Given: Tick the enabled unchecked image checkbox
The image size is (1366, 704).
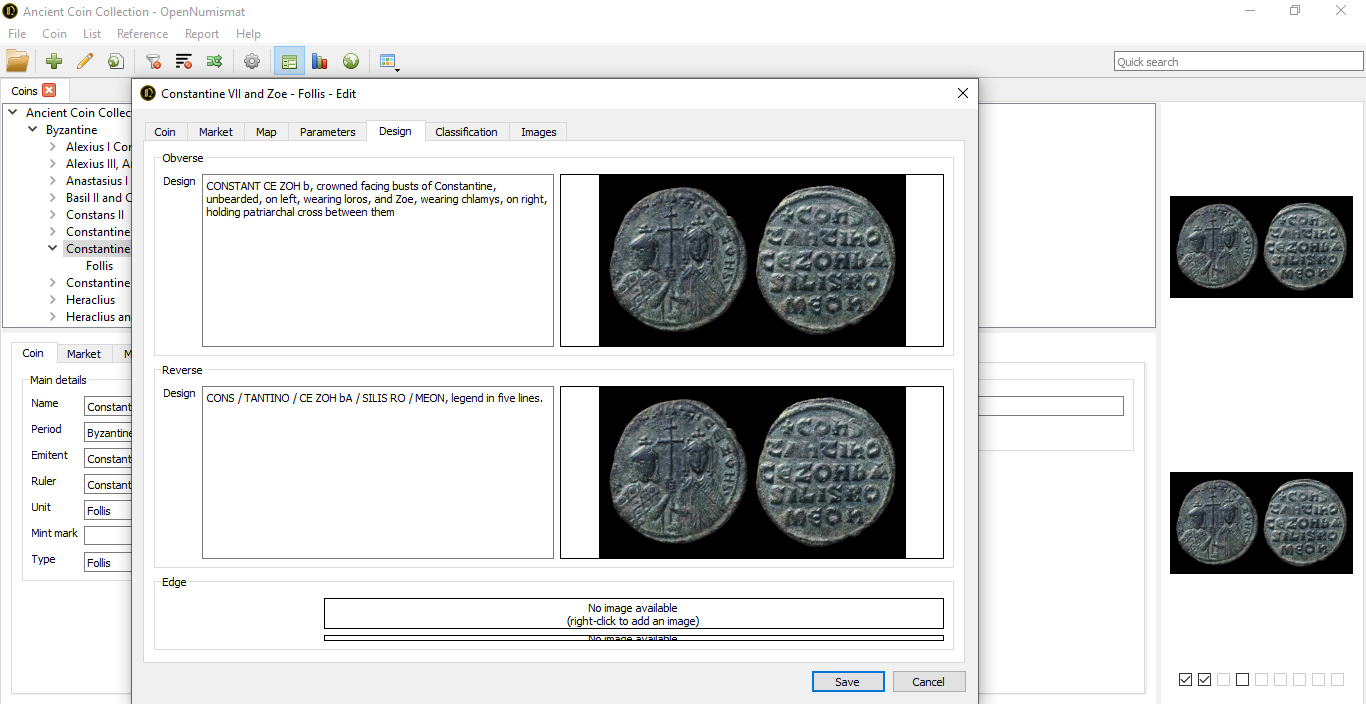Looking at the screenshot, I should point(1243,680).
